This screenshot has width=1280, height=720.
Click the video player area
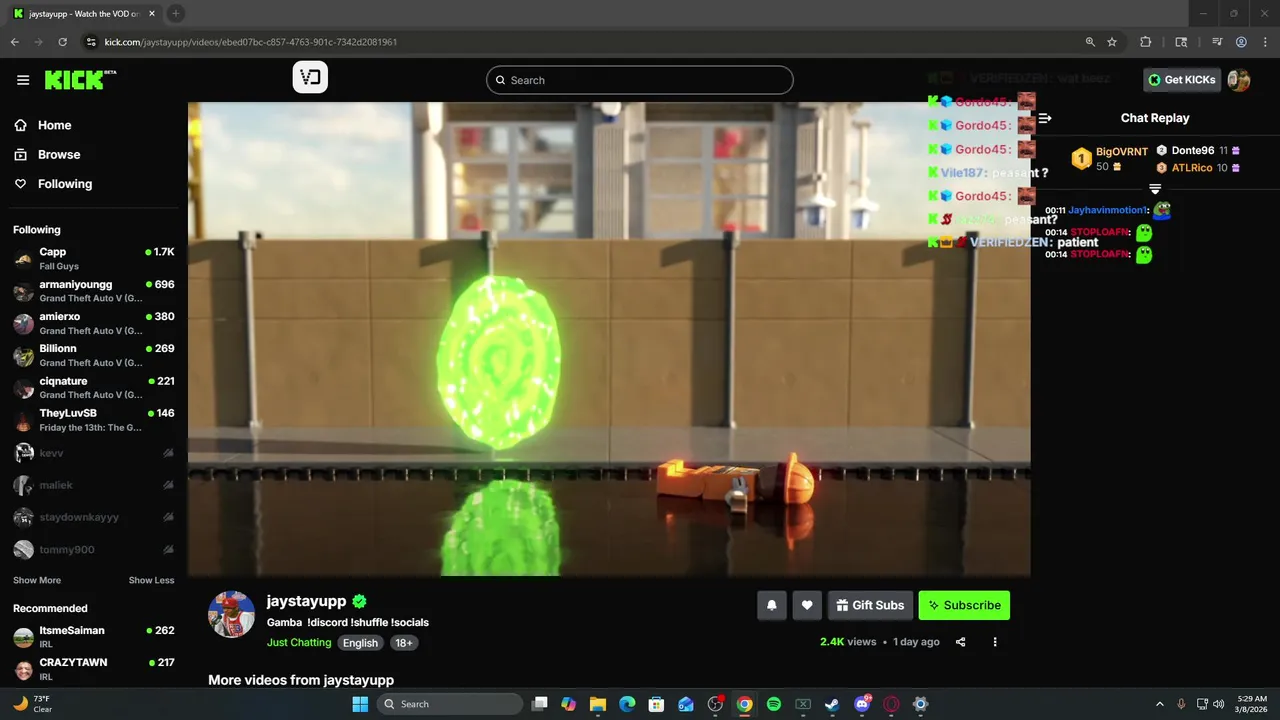click(609, 338)
